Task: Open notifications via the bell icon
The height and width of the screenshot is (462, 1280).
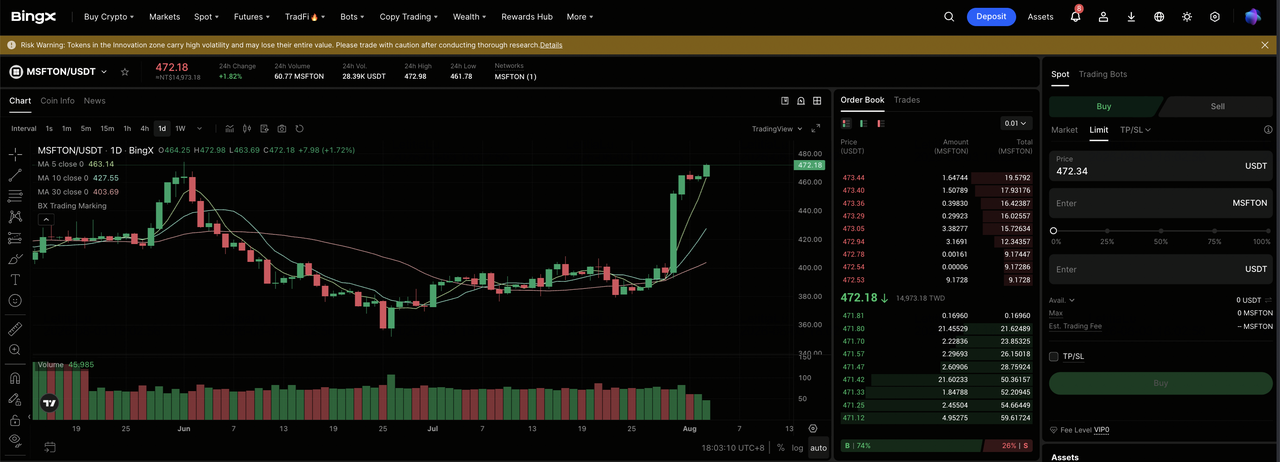Action: (1076, 16)
